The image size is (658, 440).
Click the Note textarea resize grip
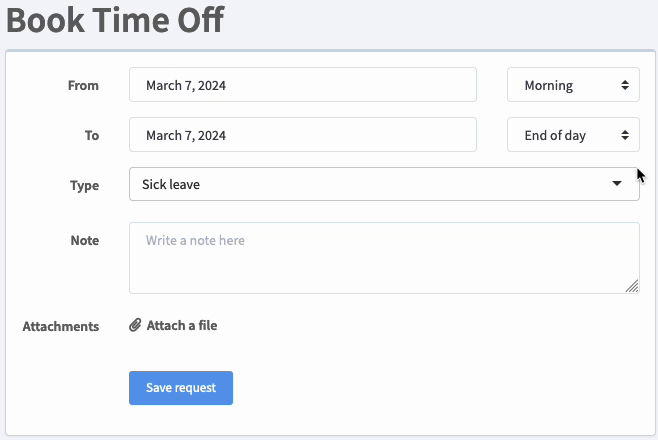tap(632, 286)
